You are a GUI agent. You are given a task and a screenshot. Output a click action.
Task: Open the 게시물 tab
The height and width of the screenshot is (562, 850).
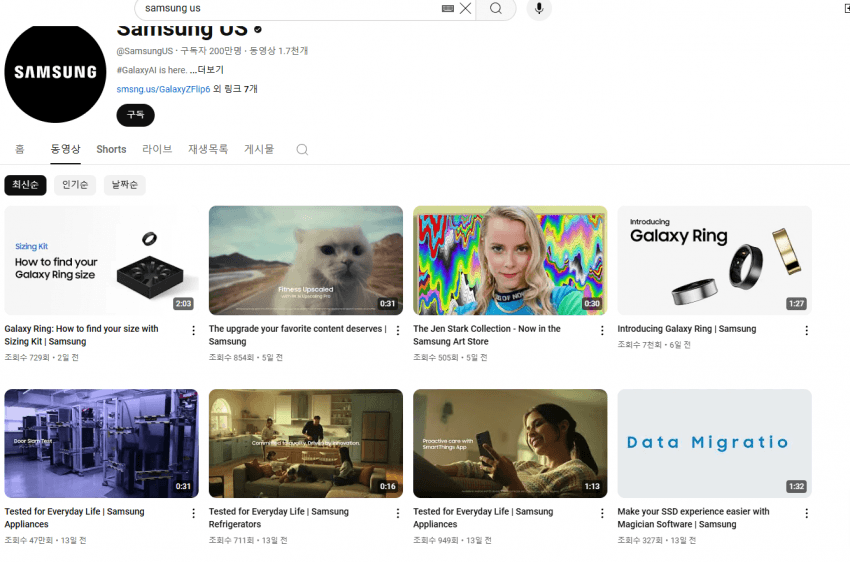259,149
